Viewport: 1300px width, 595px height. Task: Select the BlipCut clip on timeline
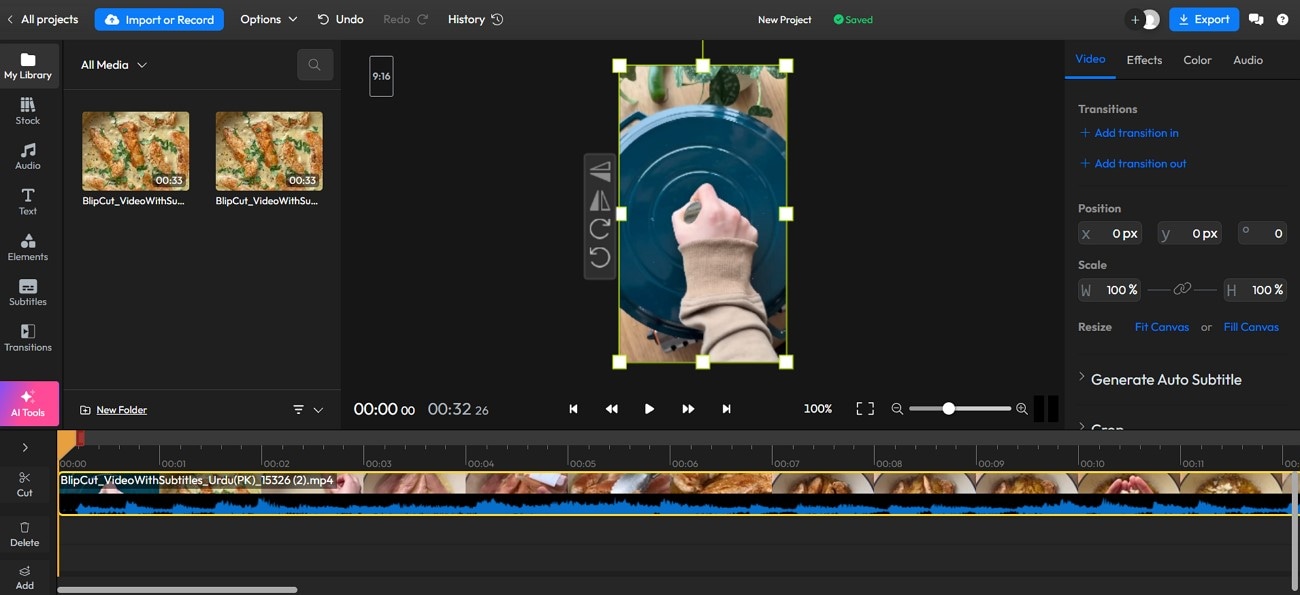click(678, 494)
